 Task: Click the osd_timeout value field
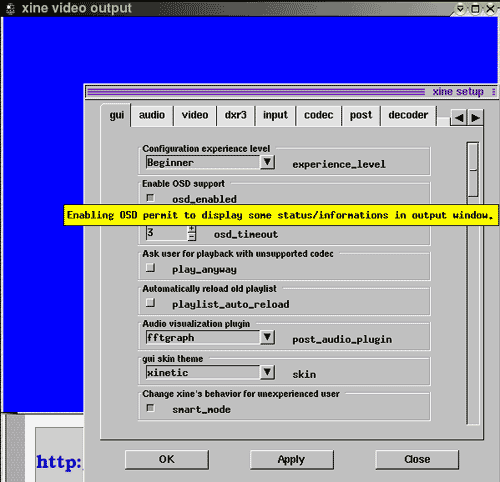(167, 233)
